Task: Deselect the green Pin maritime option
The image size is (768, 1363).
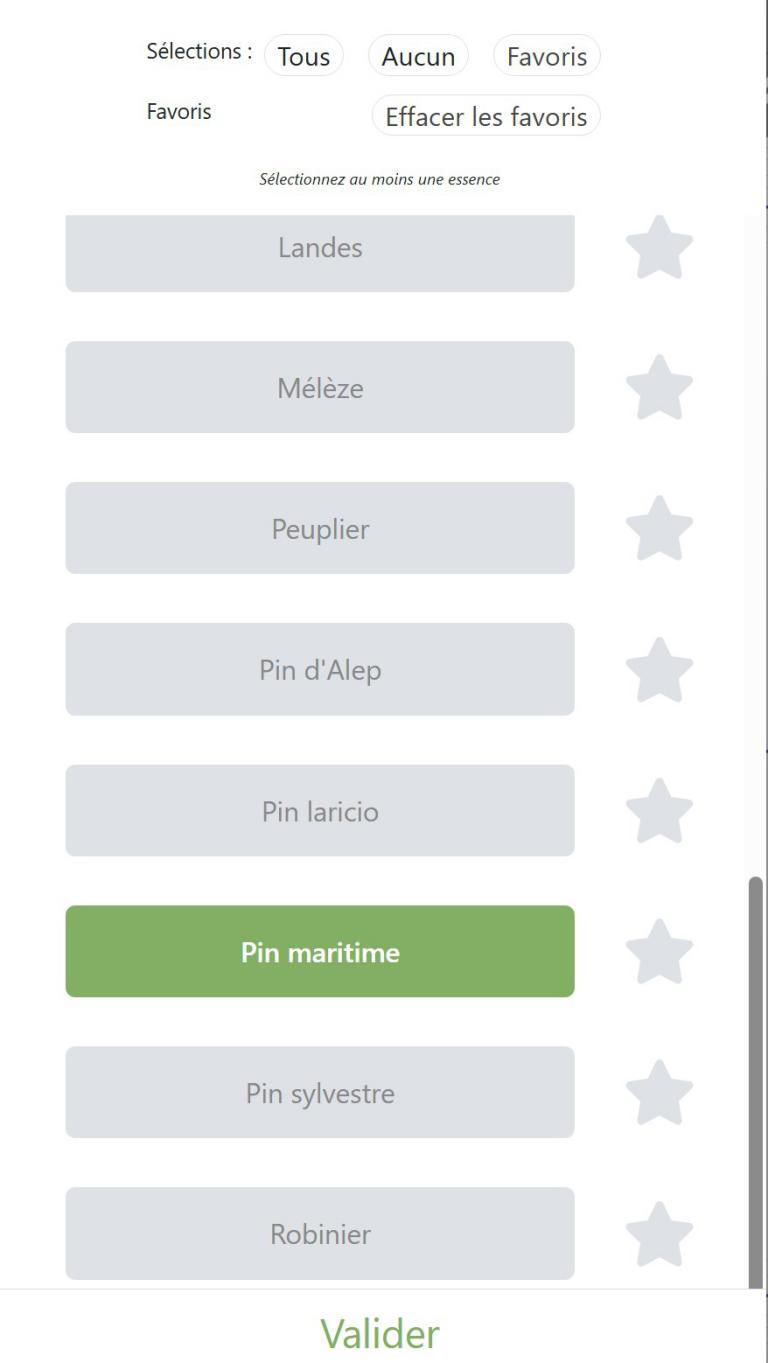Action: point(320,952)
